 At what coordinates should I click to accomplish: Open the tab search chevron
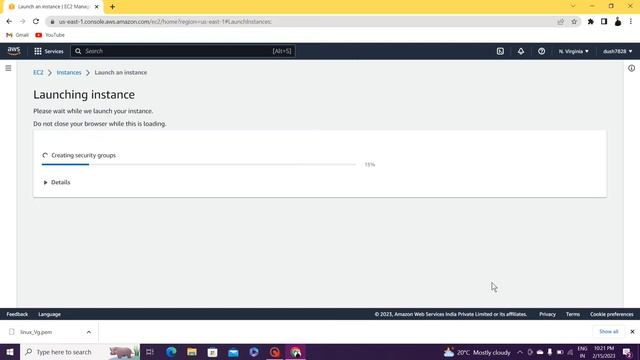pos(573,6)
